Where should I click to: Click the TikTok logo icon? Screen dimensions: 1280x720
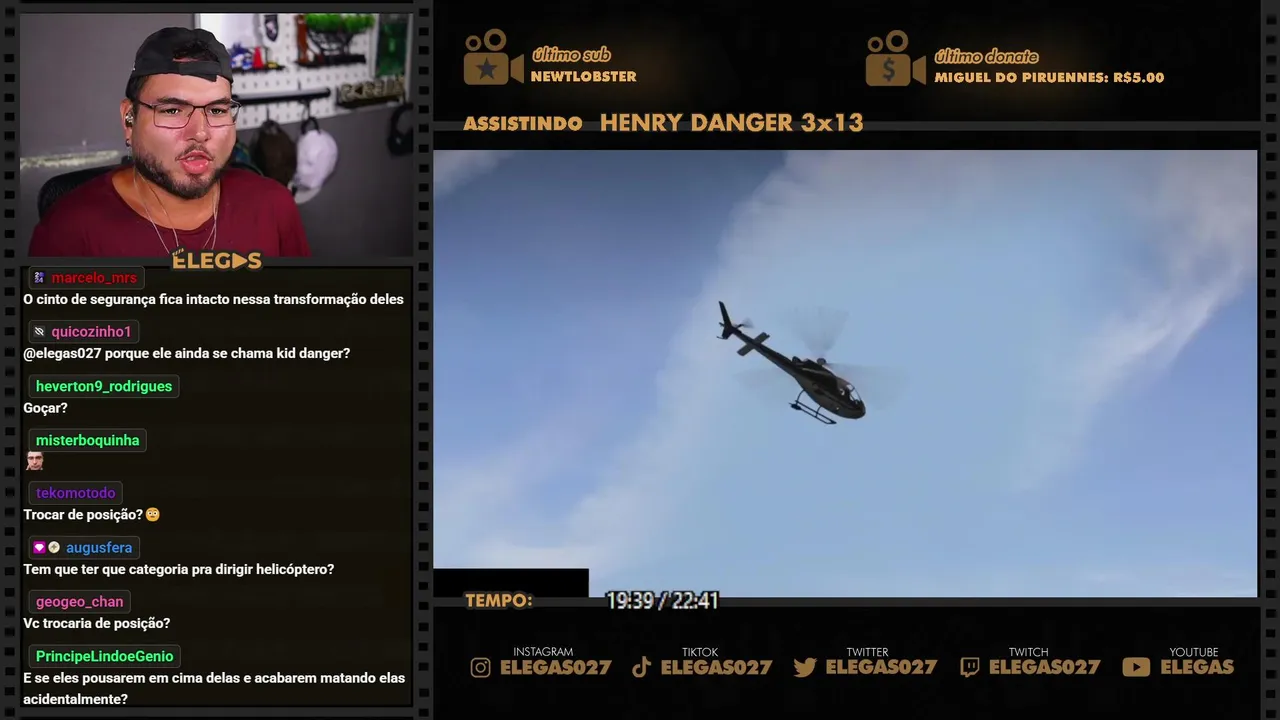(642, 667)
